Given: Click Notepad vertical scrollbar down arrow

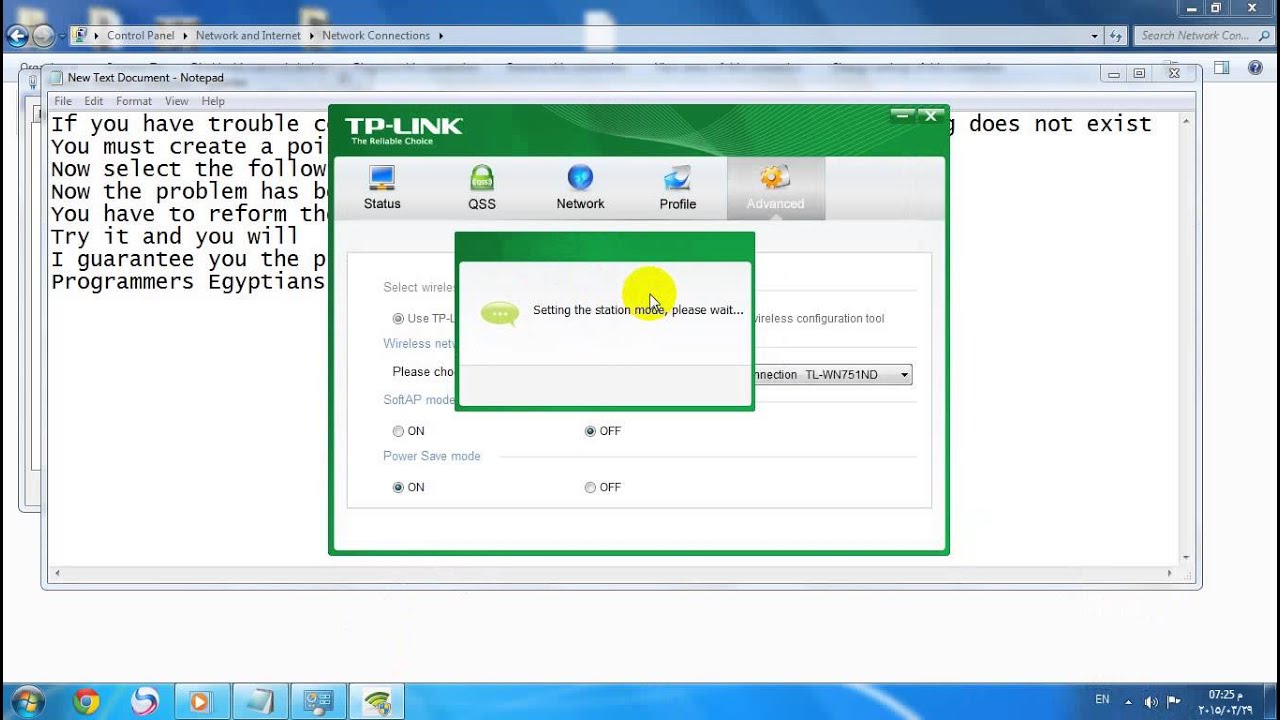Looking at the screenshot, I should point(1187,558).
